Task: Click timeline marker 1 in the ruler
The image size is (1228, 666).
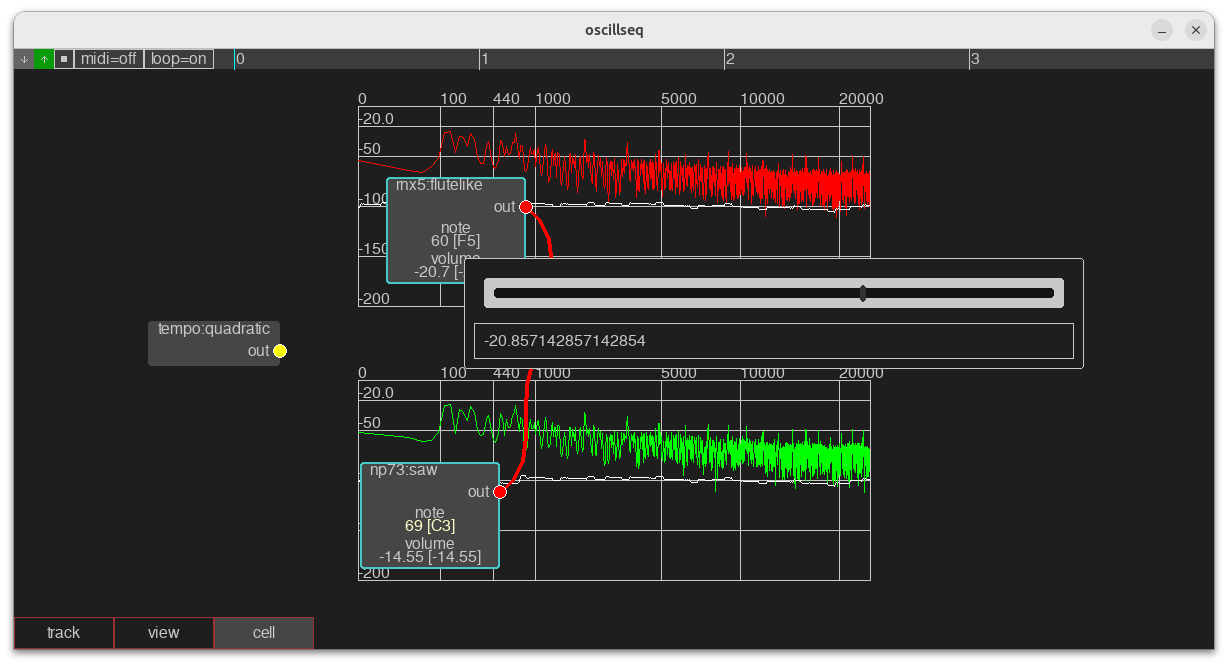Action: pyautogui.click(x=485, y=59)
